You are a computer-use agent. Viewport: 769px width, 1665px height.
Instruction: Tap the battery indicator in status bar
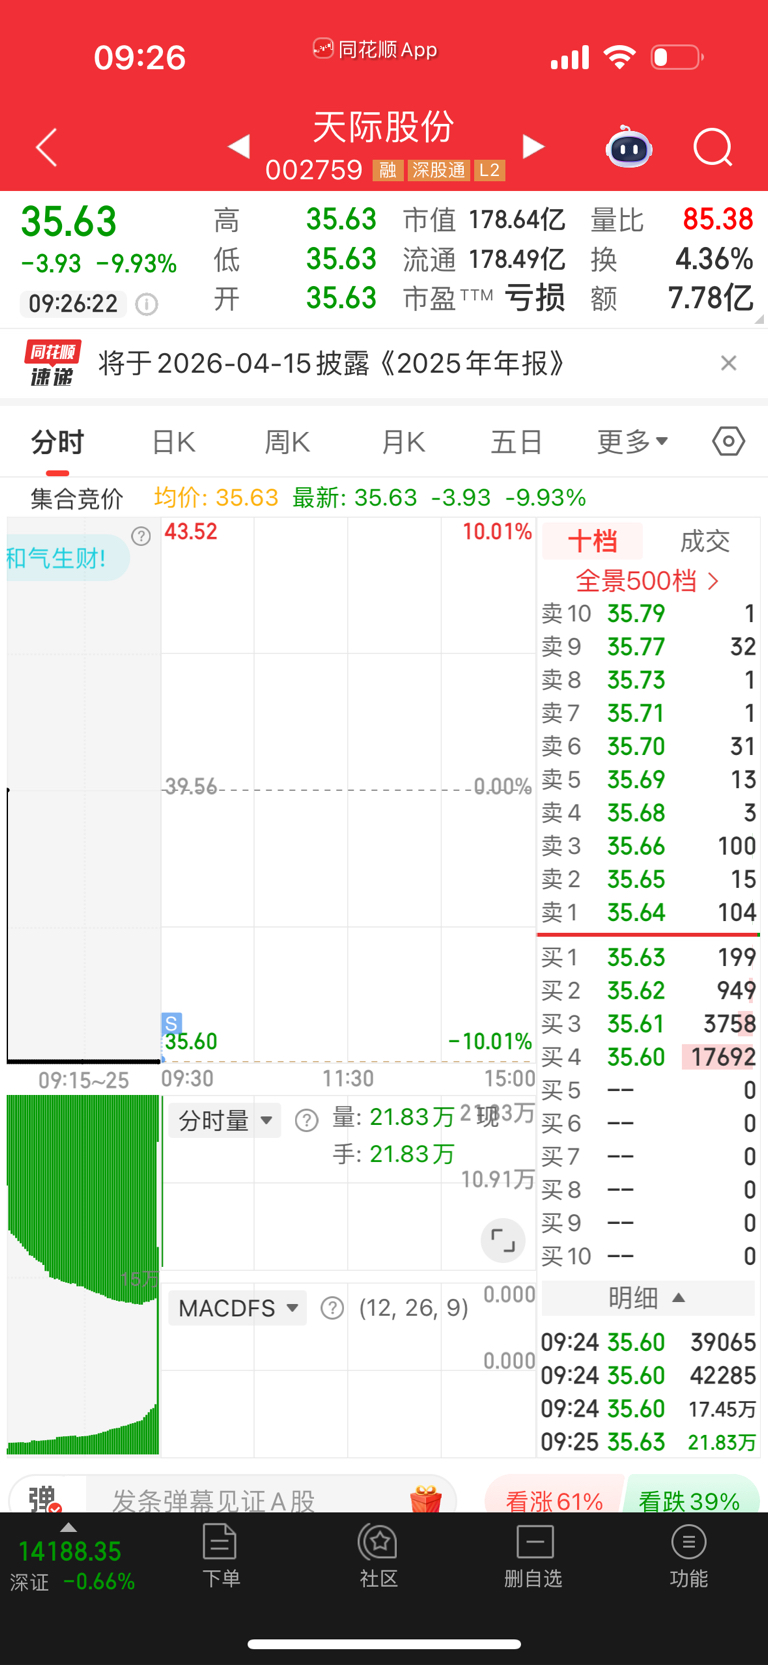(x=677, y=57)
